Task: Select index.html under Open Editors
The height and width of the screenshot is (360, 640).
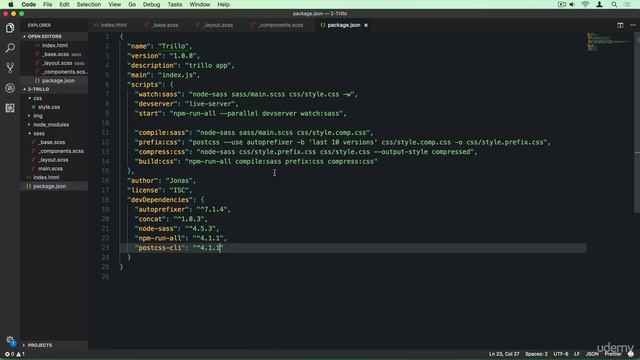Action: click(55, 45)
